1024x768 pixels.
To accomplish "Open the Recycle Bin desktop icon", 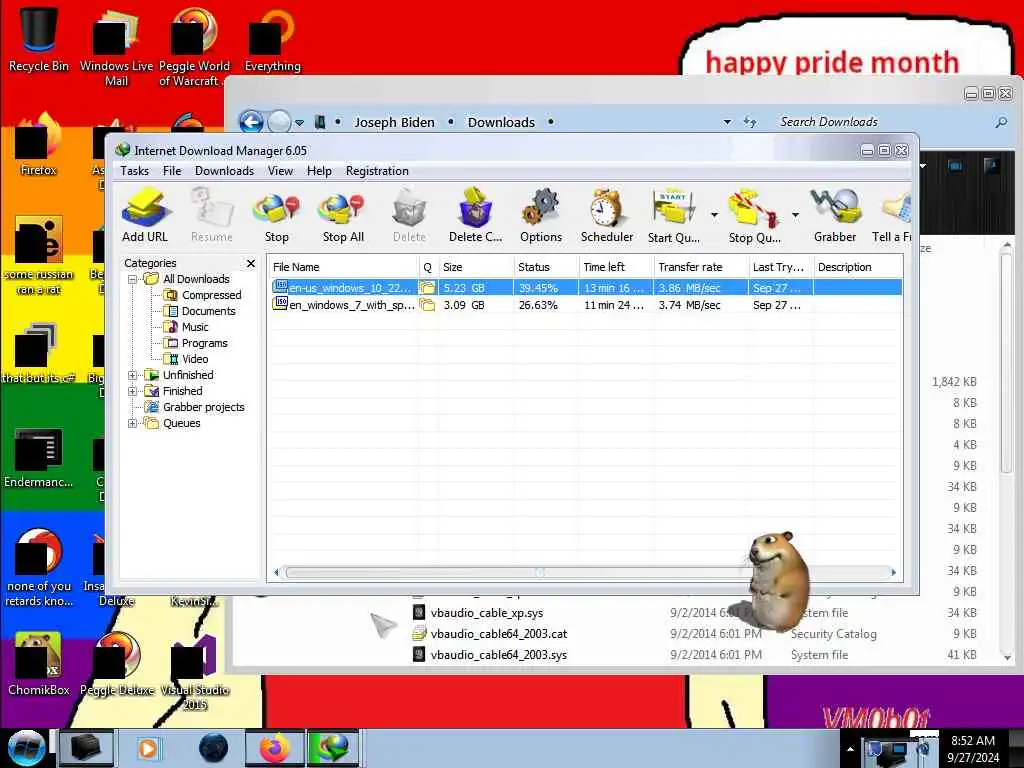I will (39, 38).
